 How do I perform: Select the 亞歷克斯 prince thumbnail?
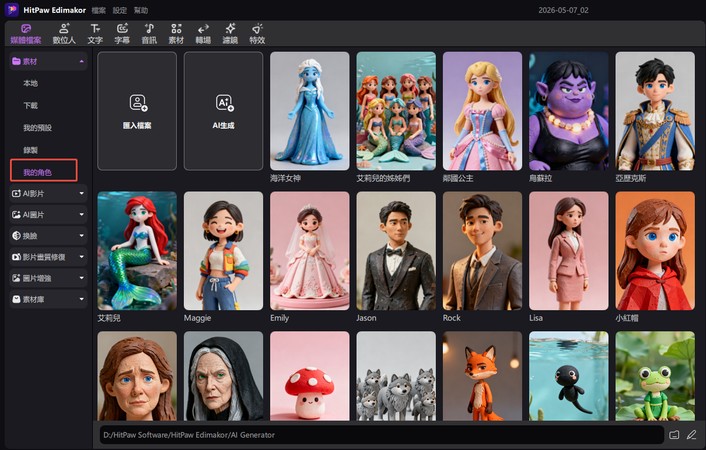click(655, 111)
